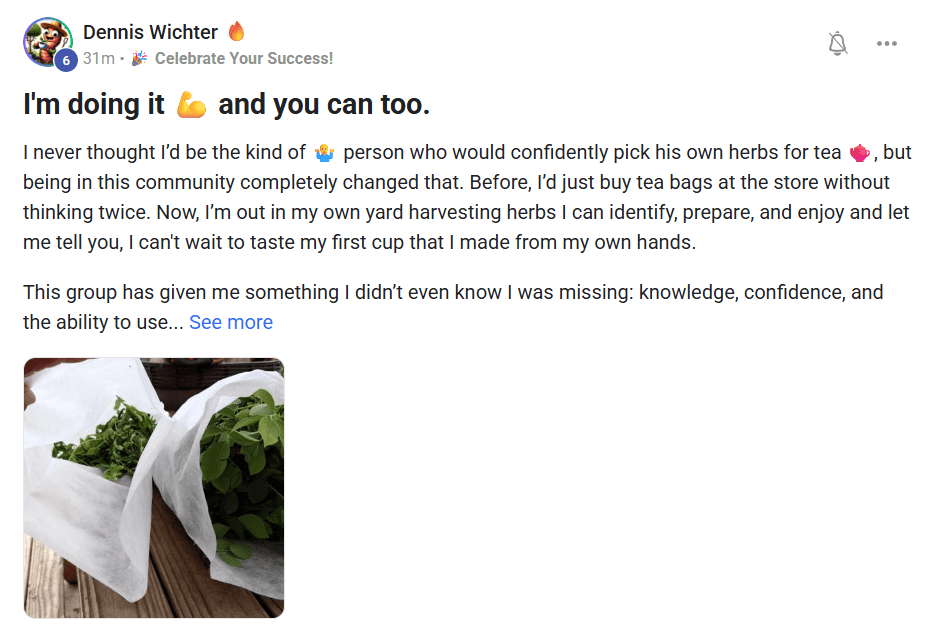
Task: Click the shrugging person emoji
Action: [324, 153]
